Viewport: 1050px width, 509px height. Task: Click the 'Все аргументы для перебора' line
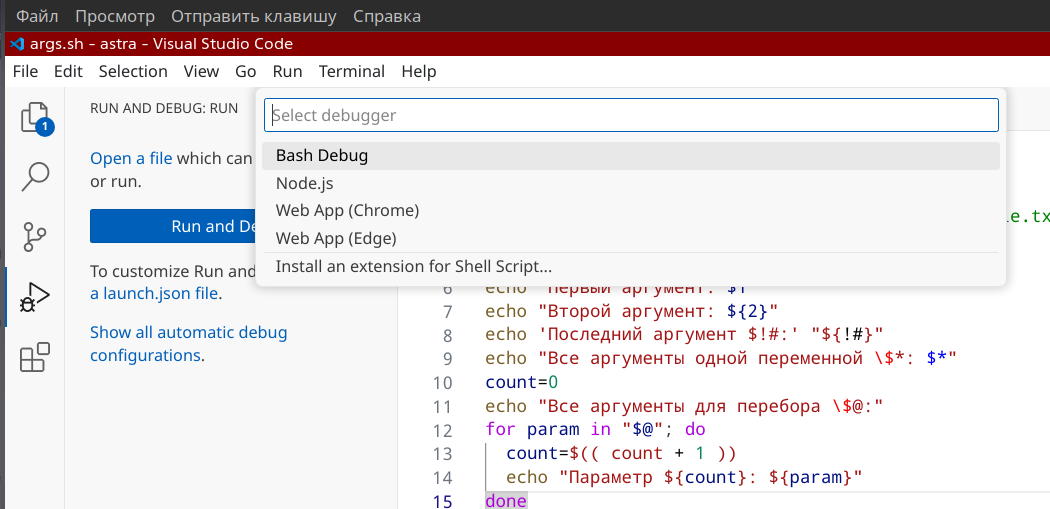(684, 406)
